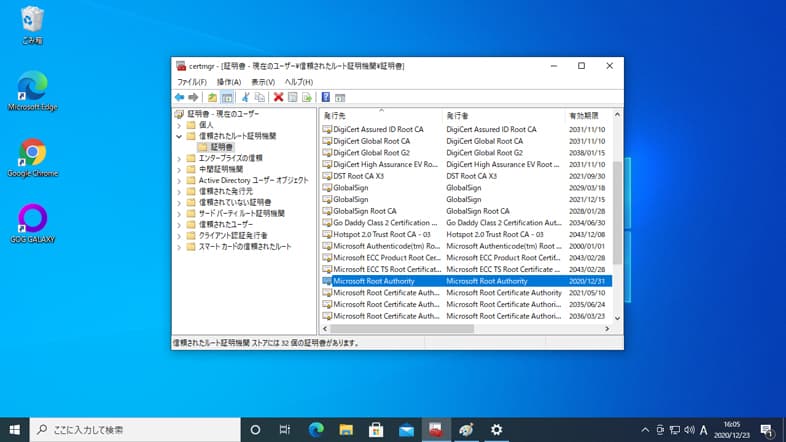Select GlobalSign Root CA certificate

(466, 211)
